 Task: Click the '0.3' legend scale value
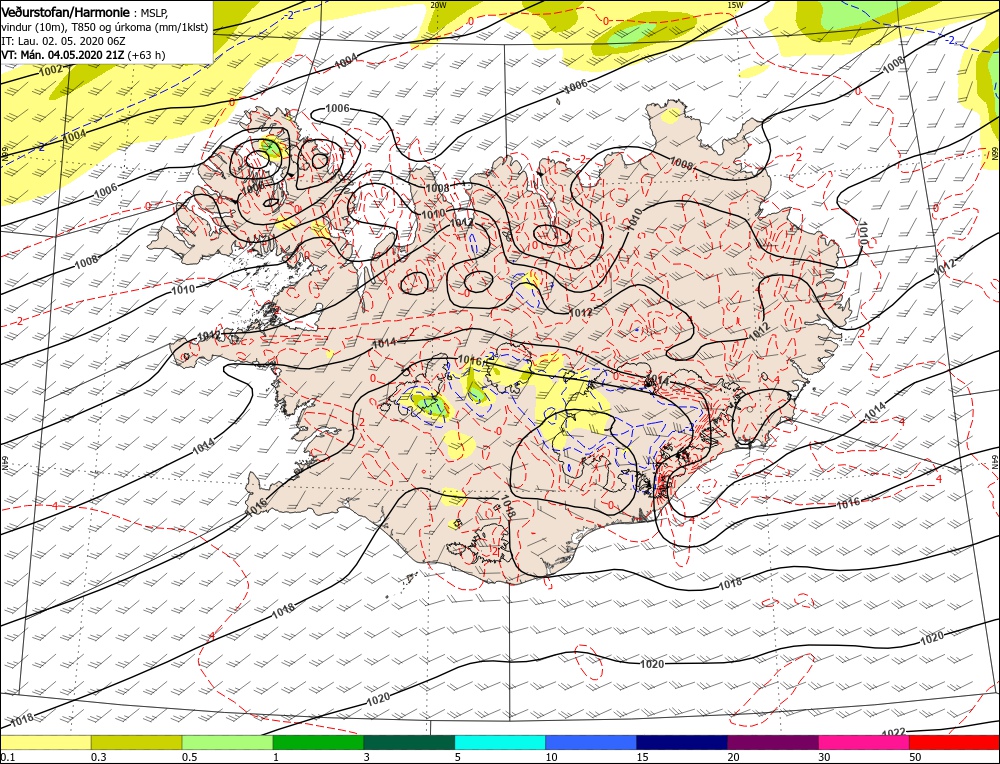(x=99, y=756)
